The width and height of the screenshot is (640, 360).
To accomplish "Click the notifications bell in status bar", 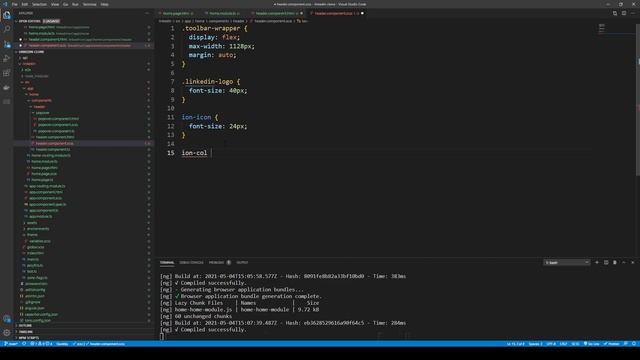I will [x=634, y=344].
